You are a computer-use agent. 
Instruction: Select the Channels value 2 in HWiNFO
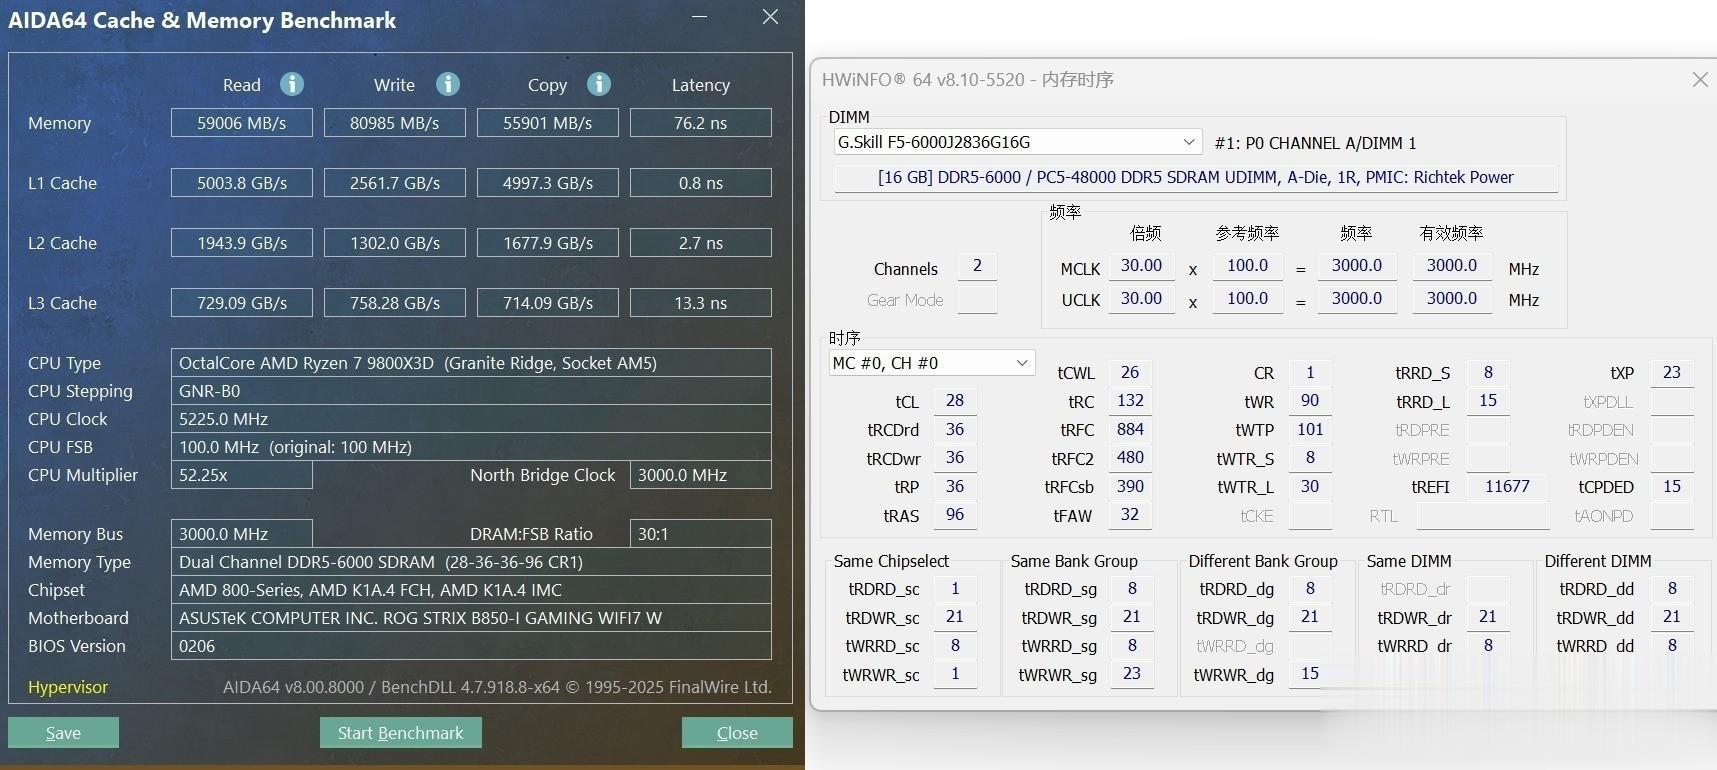pos(977,266)
